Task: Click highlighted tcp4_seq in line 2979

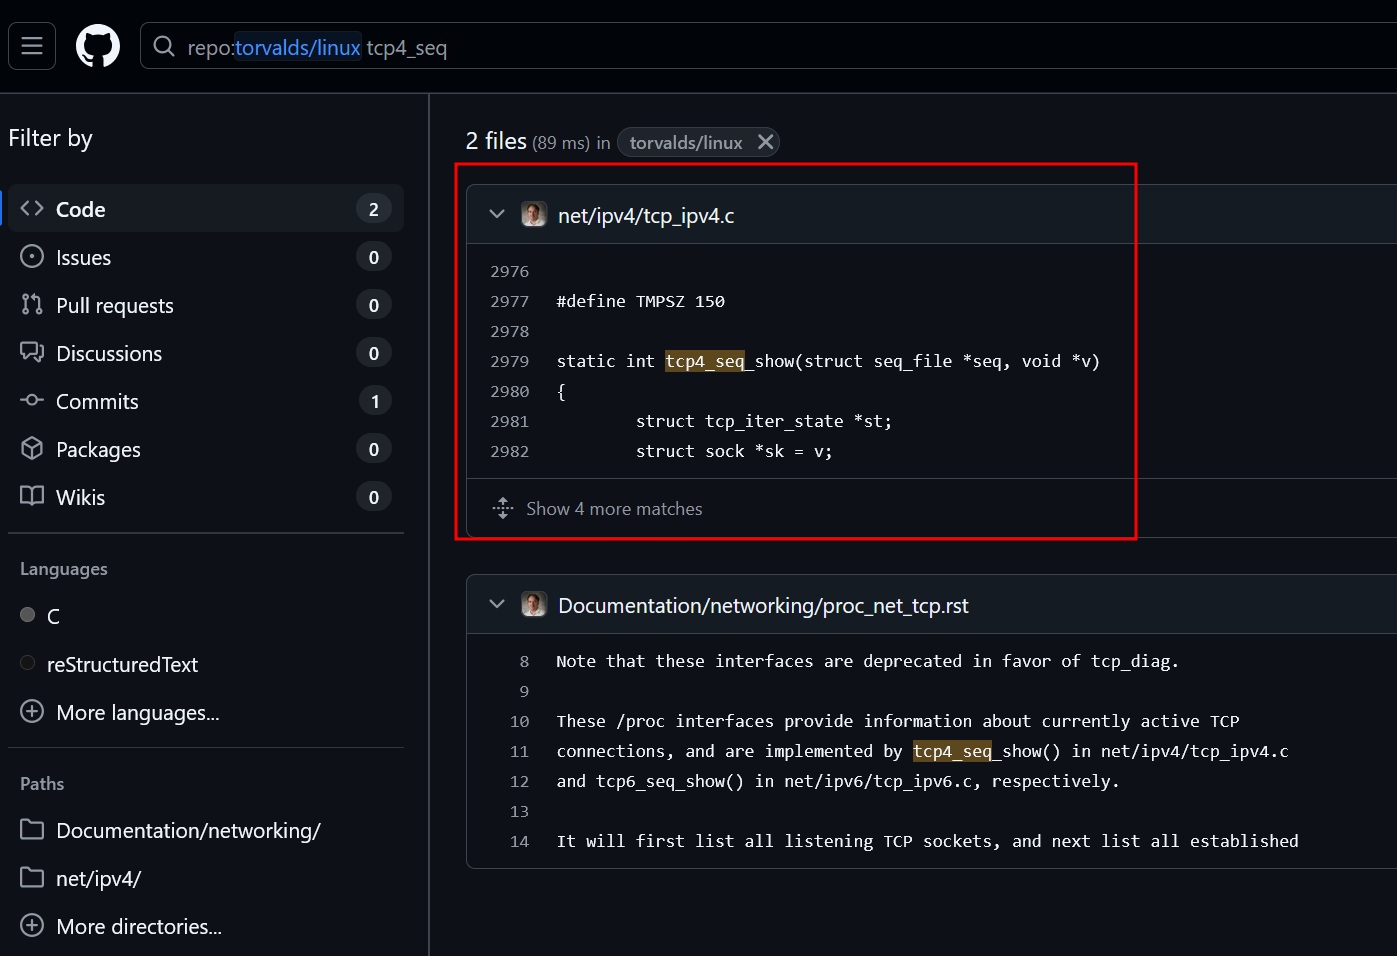Action: point(705,361)
